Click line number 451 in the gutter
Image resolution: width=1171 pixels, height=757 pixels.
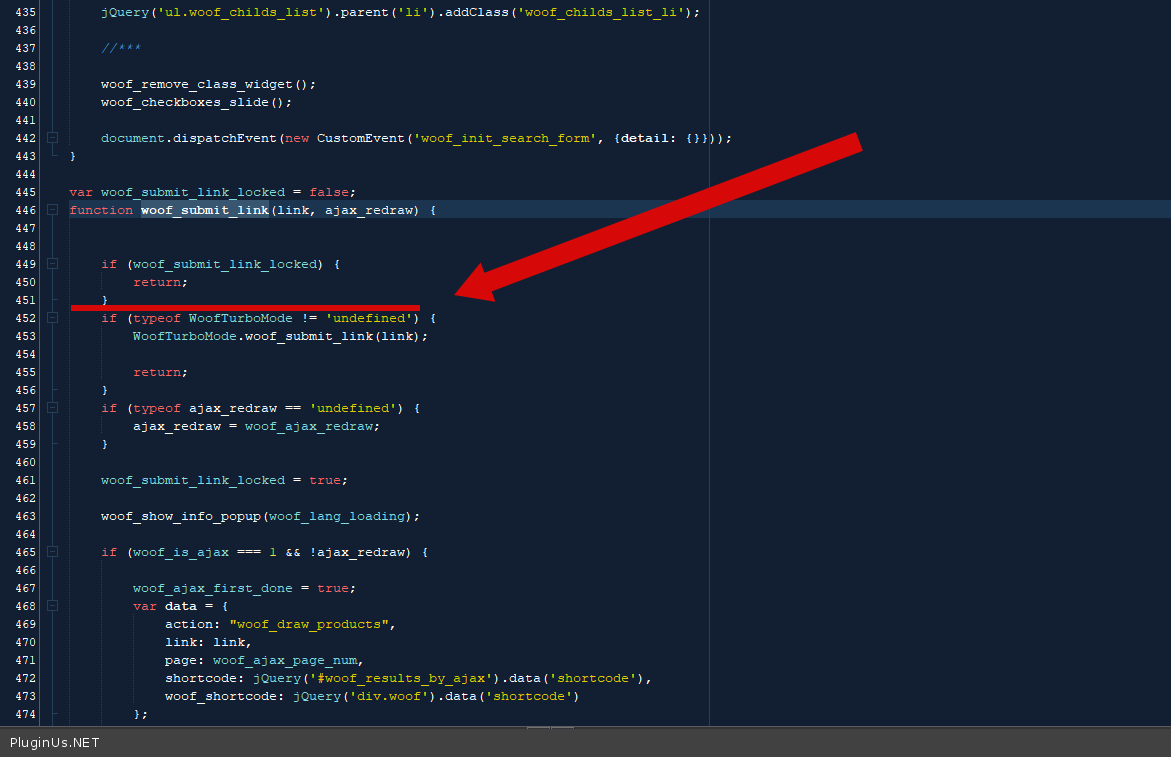tap(26, 300)
